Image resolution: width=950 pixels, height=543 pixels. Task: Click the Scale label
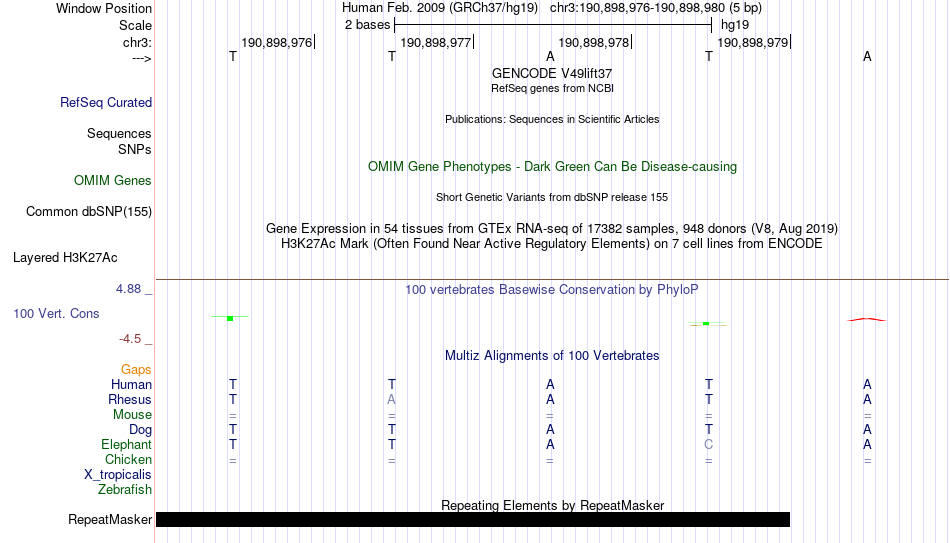135,25
